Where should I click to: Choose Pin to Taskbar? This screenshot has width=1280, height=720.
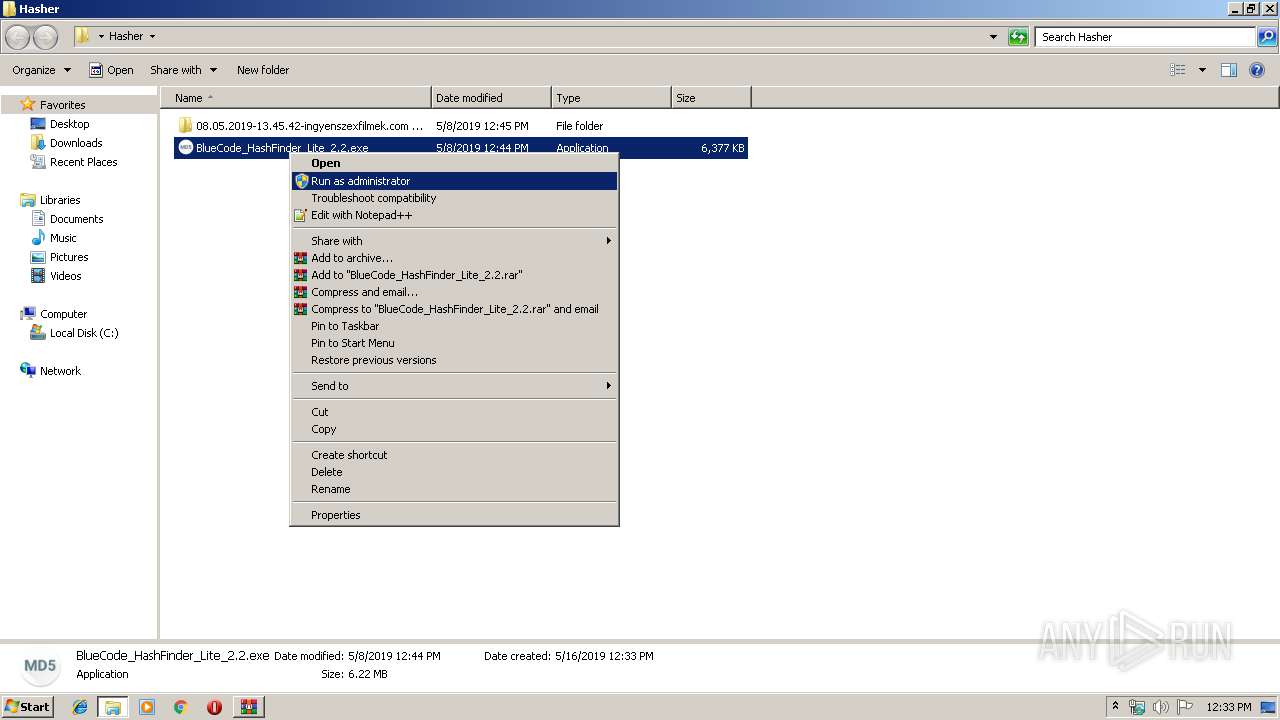click(454, 326)
